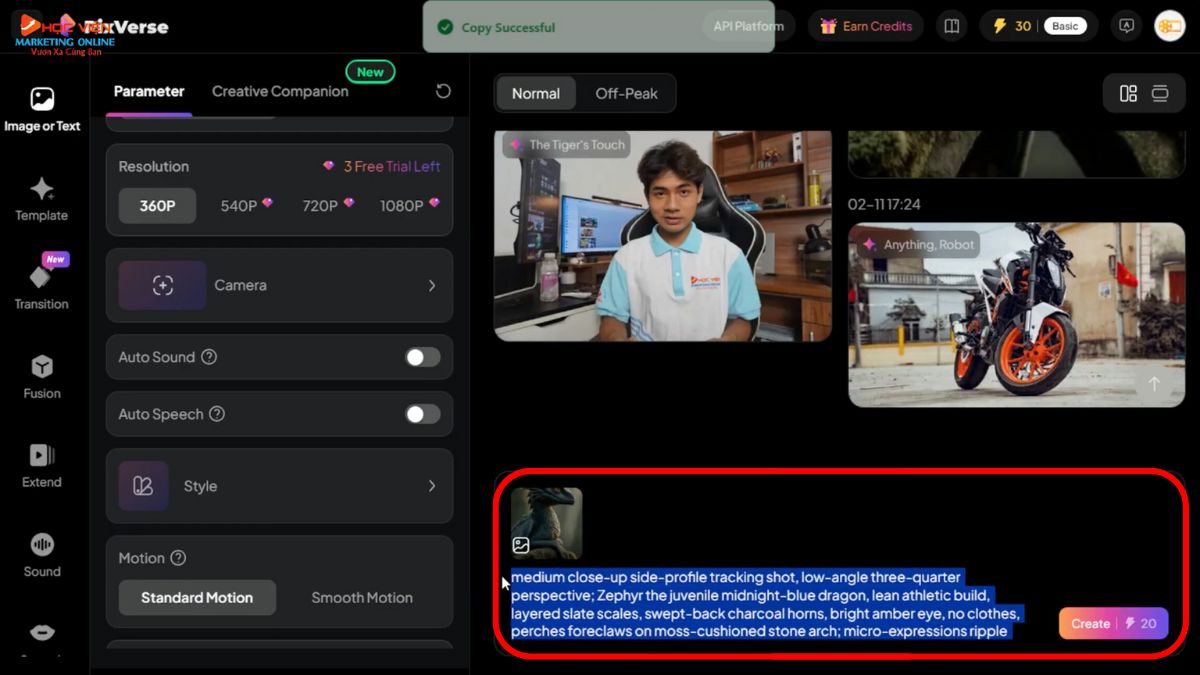
Task: Click the Motion help question icon
Action: pos(178,558)
